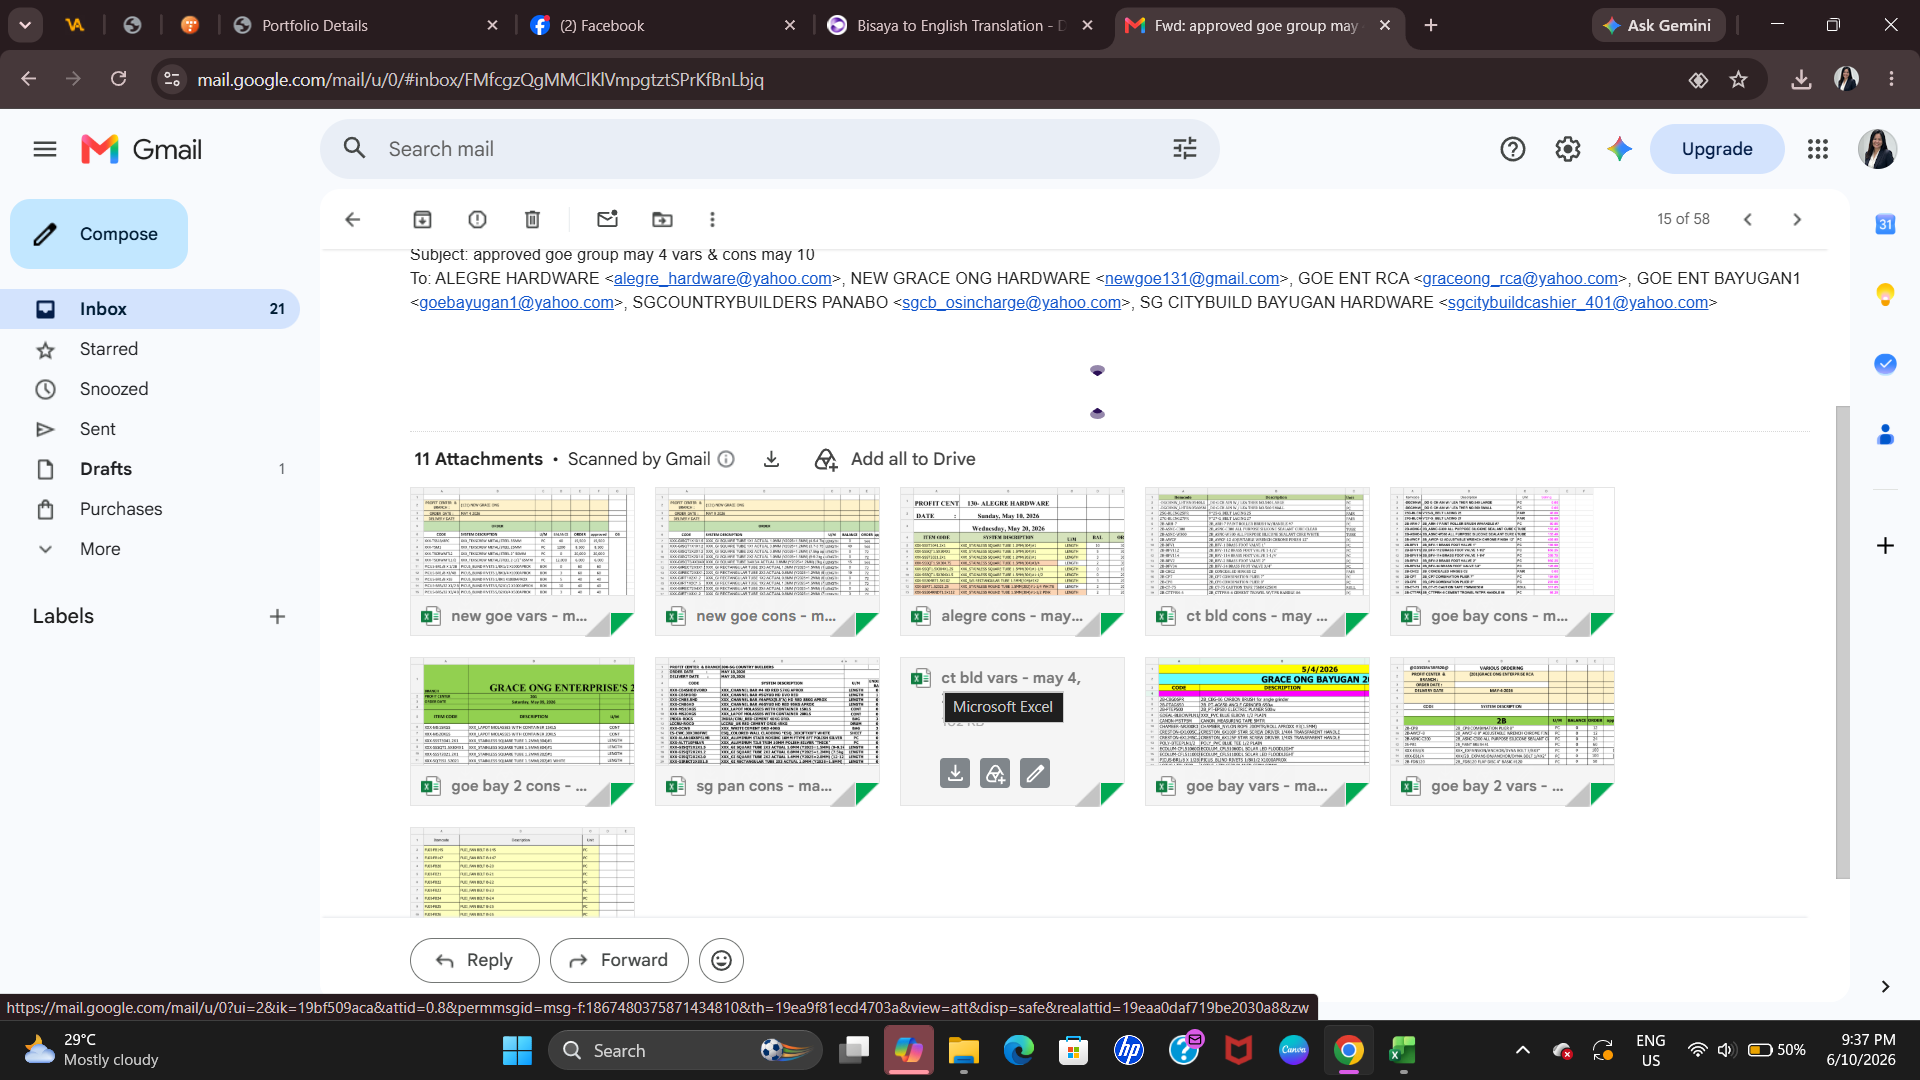Open the alegre cons spreadsheet thumbnail
This screenshot has width=1920, height=1080.
(1012, 542)
